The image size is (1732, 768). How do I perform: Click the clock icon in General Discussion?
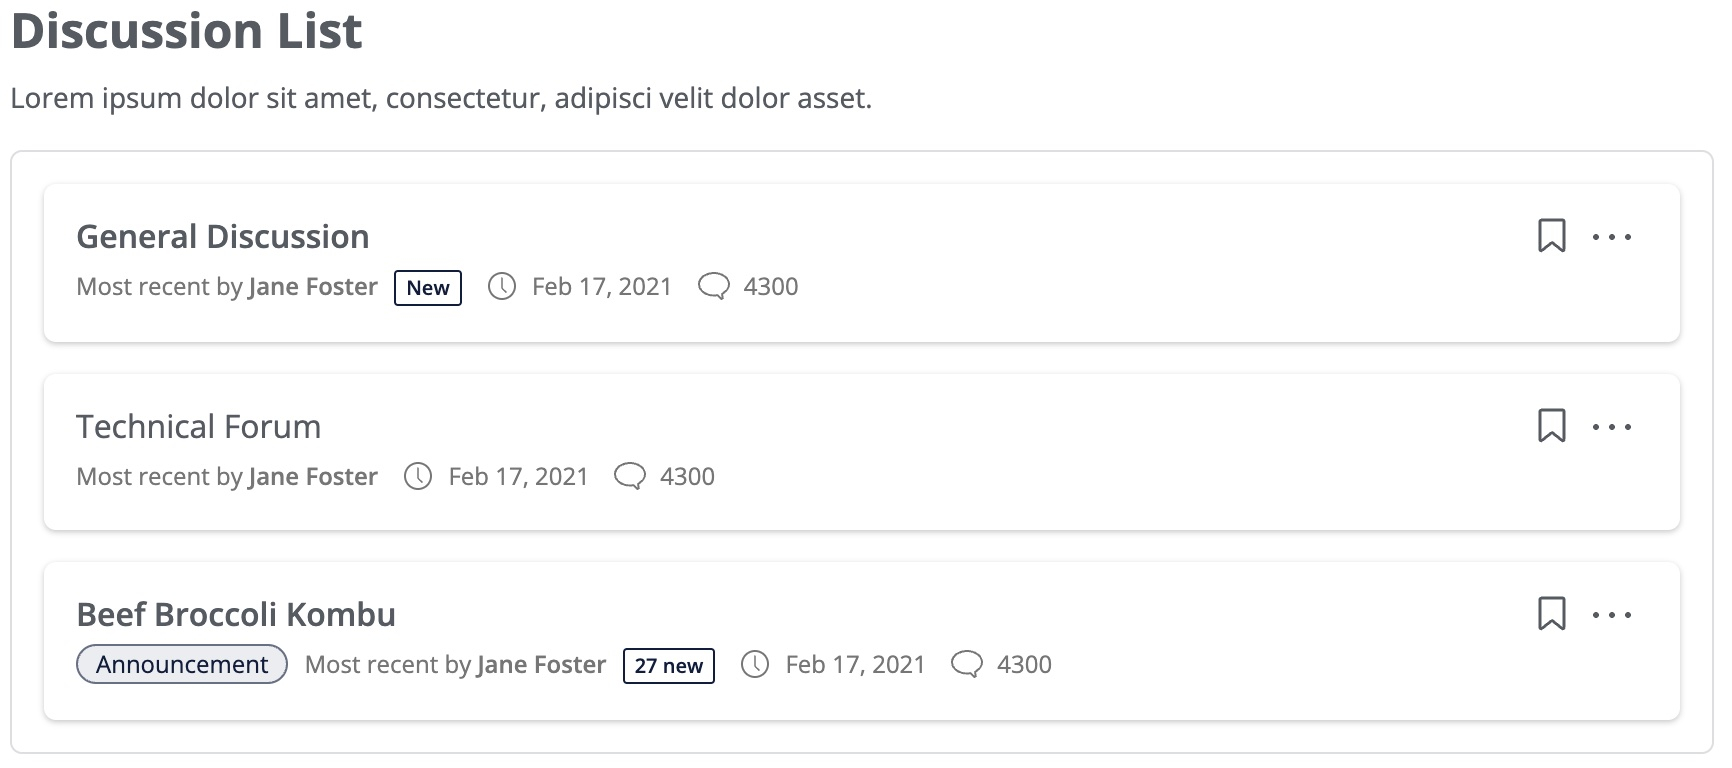[x=502, y=287]
